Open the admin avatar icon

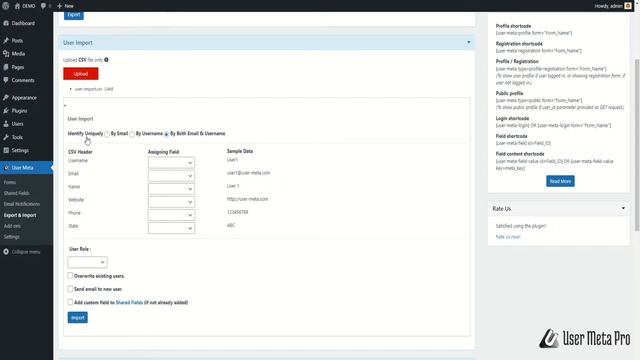coord(628,6)
